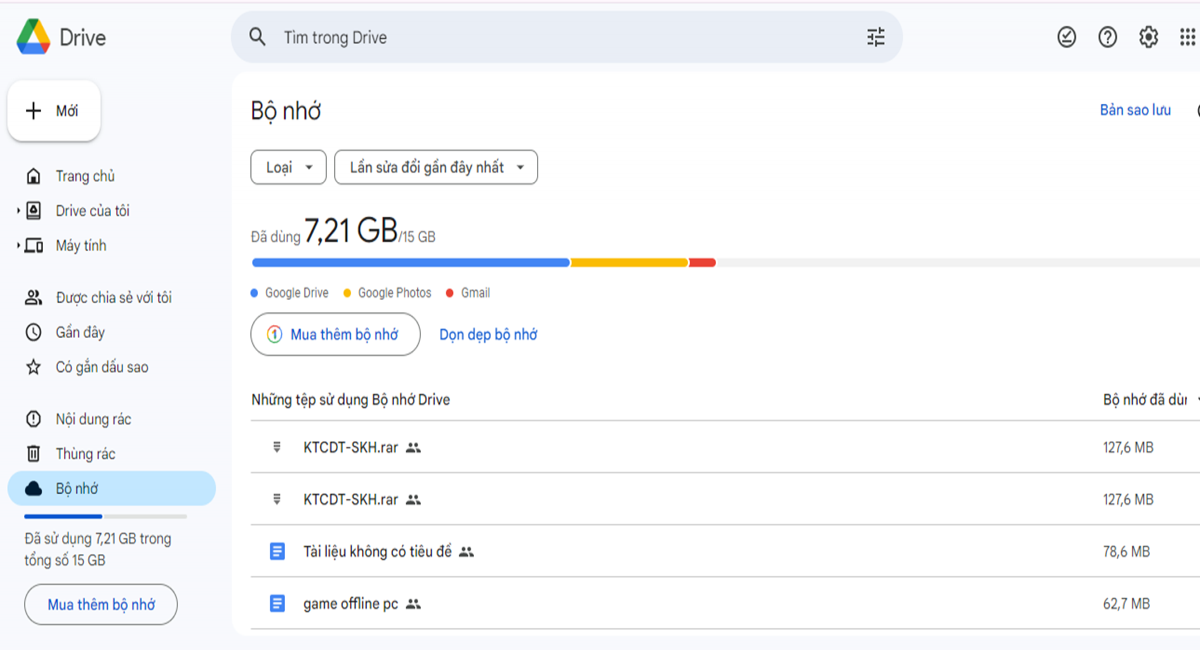Open the Settings gear icon
This screenshot has width=1200, height=650.
1149,38
